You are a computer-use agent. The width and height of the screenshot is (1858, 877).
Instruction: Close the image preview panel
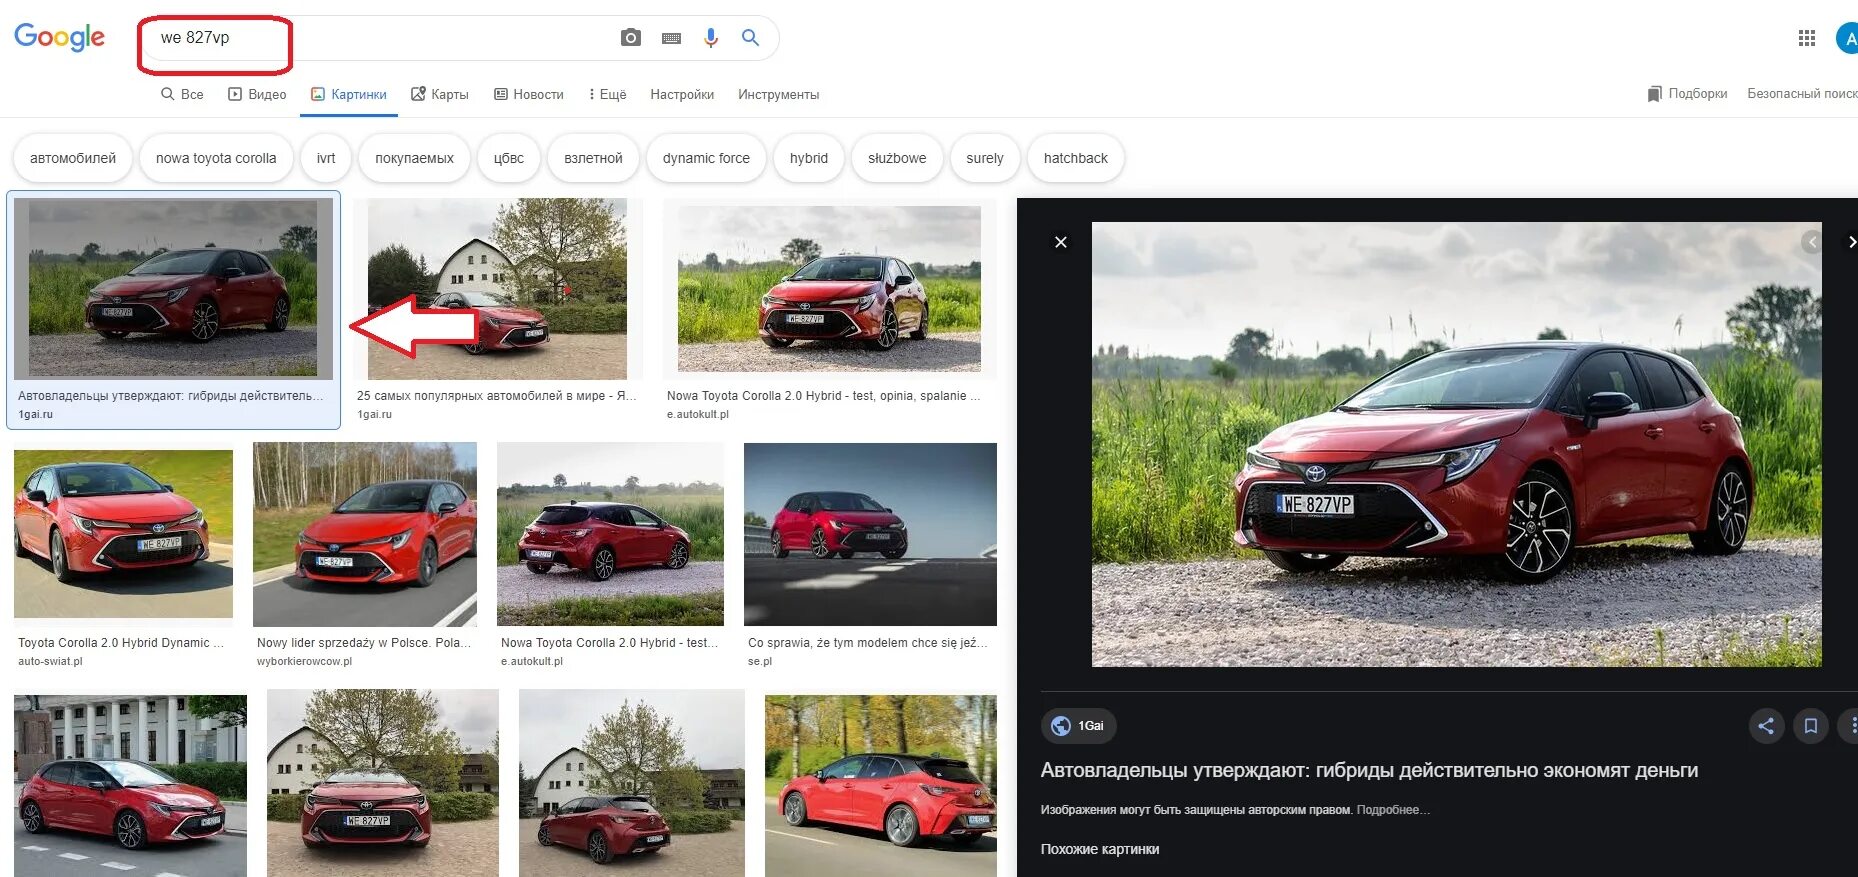coord(1061,242)
